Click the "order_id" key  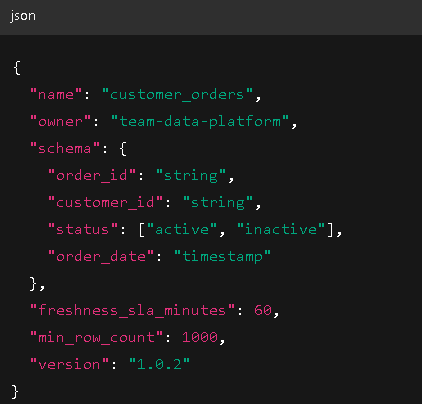click(x=92, y=175)
